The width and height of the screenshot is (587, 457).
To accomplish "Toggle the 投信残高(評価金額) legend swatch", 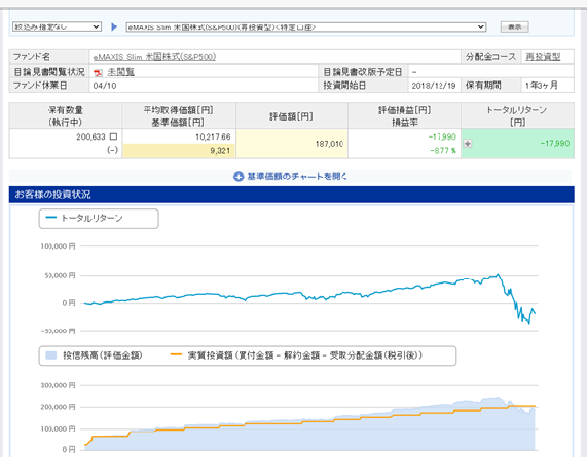I will point(51,355).
